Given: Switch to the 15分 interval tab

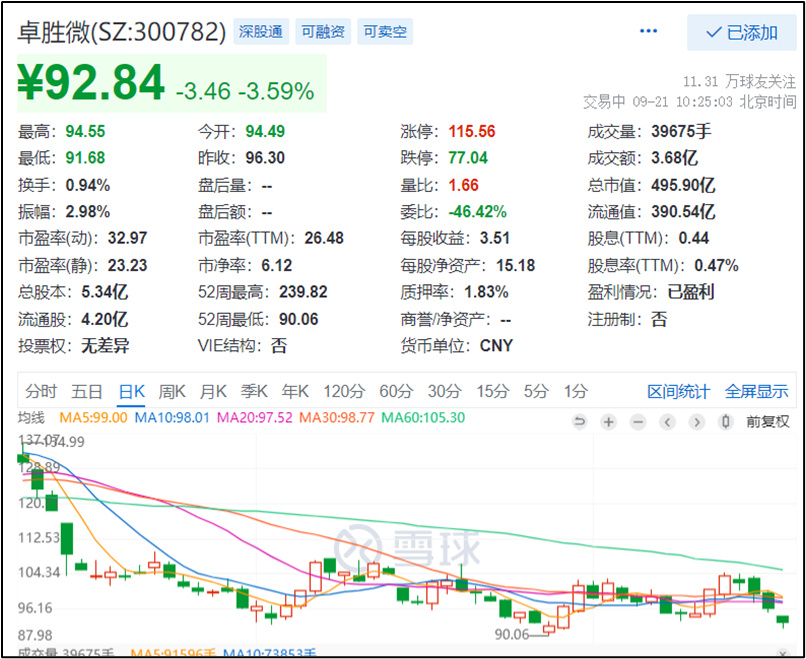Looking at the screenshot, I should click(492, 392).
